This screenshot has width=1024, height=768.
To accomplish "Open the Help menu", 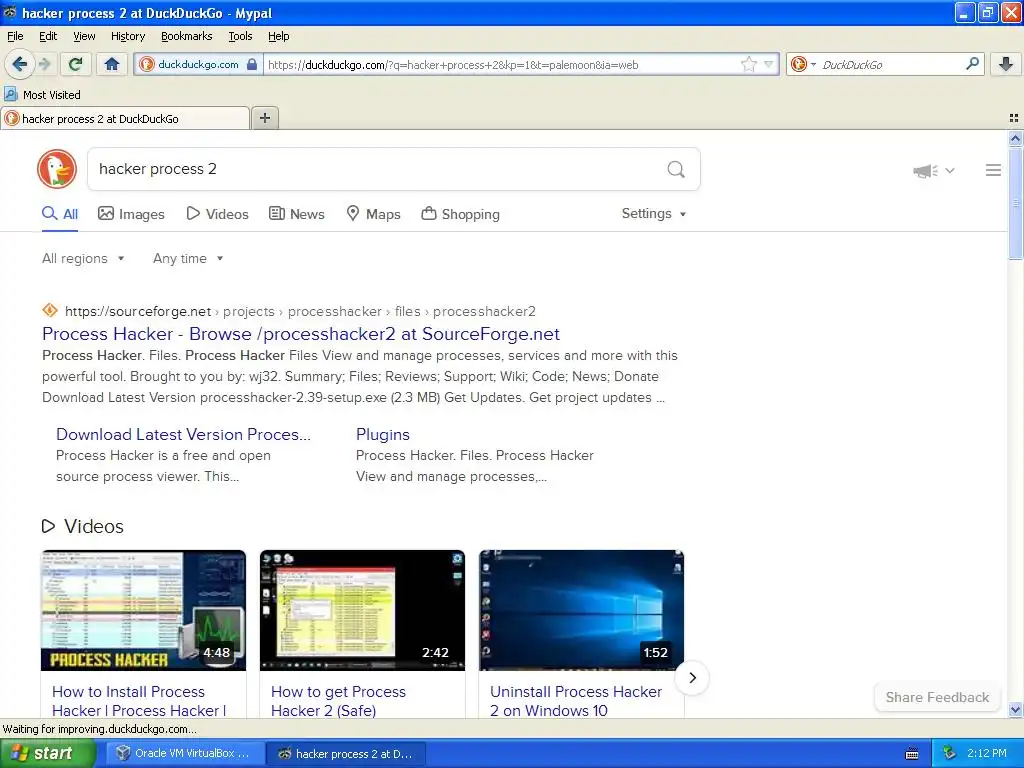I will (x=278, y=36).
